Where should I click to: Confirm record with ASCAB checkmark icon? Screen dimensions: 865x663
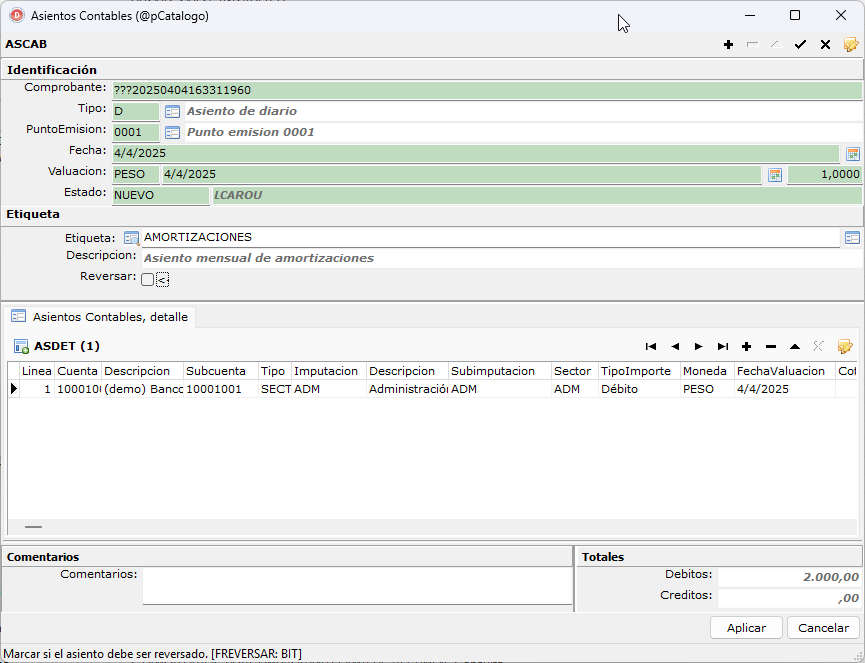tap(800, 45)
